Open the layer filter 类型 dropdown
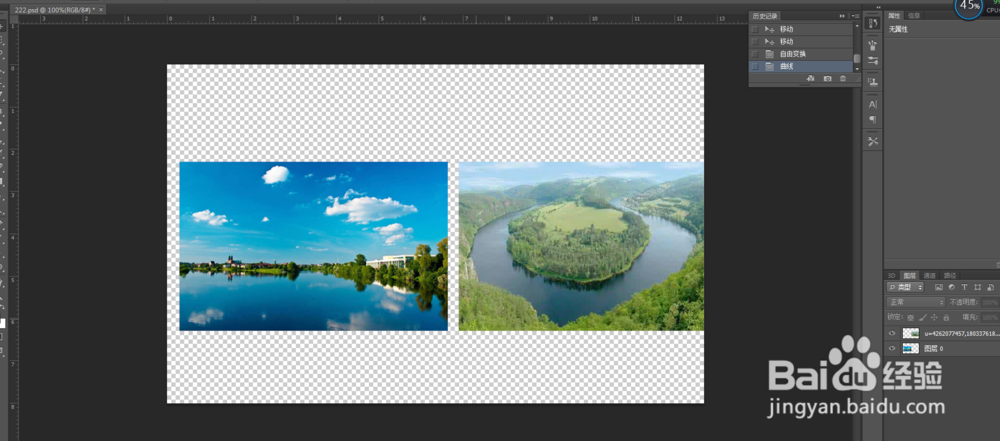1000x441 pixels. (906, 288)
